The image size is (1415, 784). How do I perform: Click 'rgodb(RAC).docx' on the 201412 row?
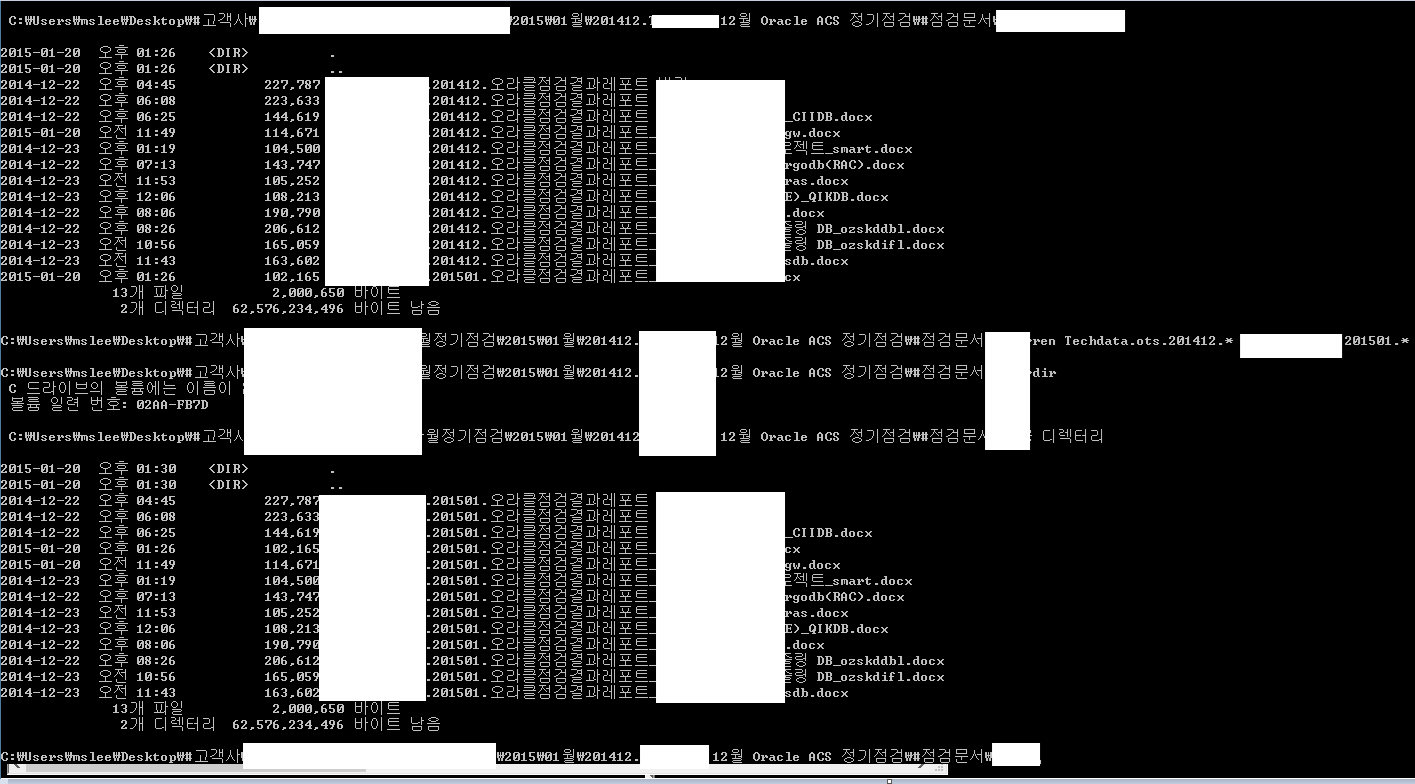click(845, 165)
